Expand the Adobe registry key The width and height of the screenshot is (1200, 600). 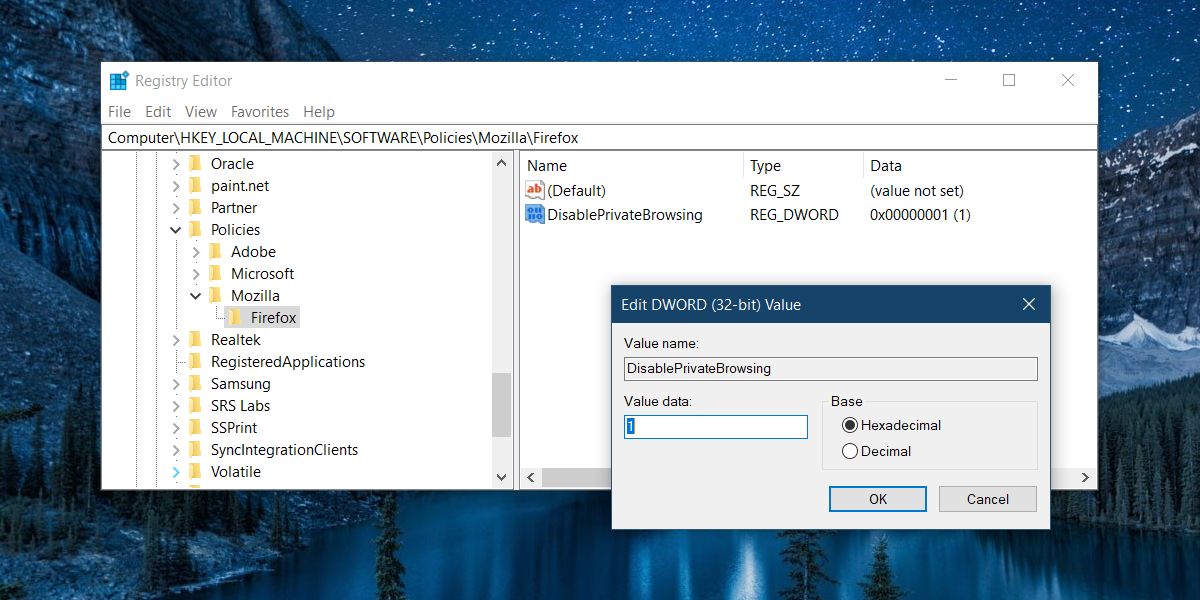196,252
